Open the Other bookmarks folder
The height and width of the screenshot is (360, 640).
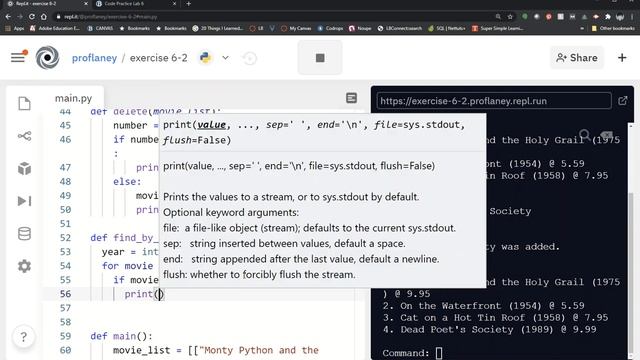[613, 28]
